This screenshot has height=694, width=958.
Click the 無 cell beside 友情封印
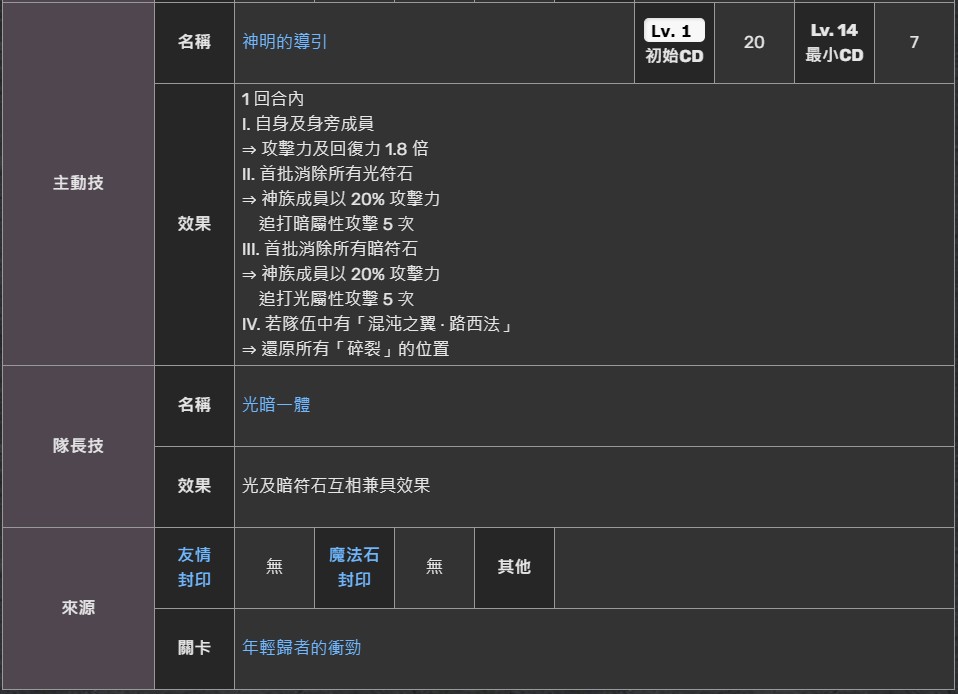(274, 567)
